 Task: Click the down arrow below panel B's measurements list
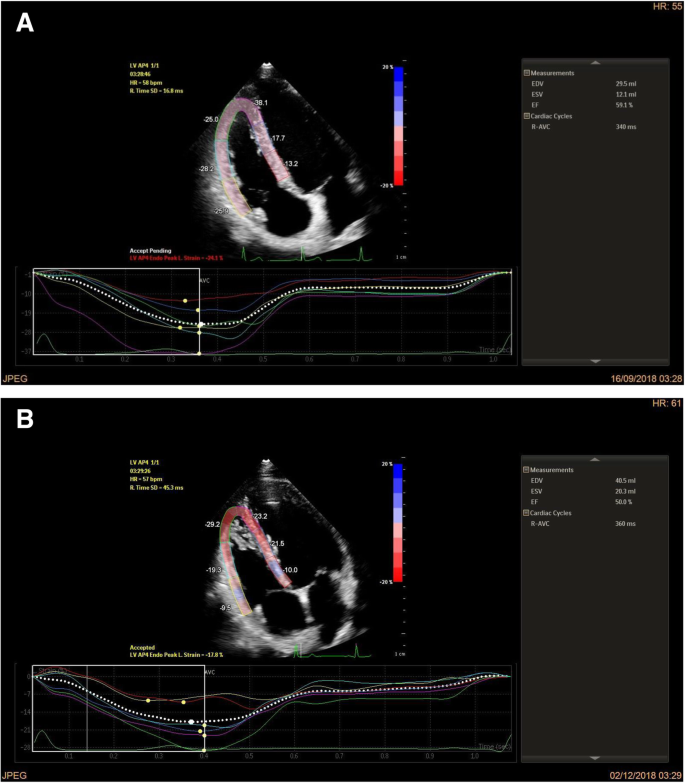point(595,758)
